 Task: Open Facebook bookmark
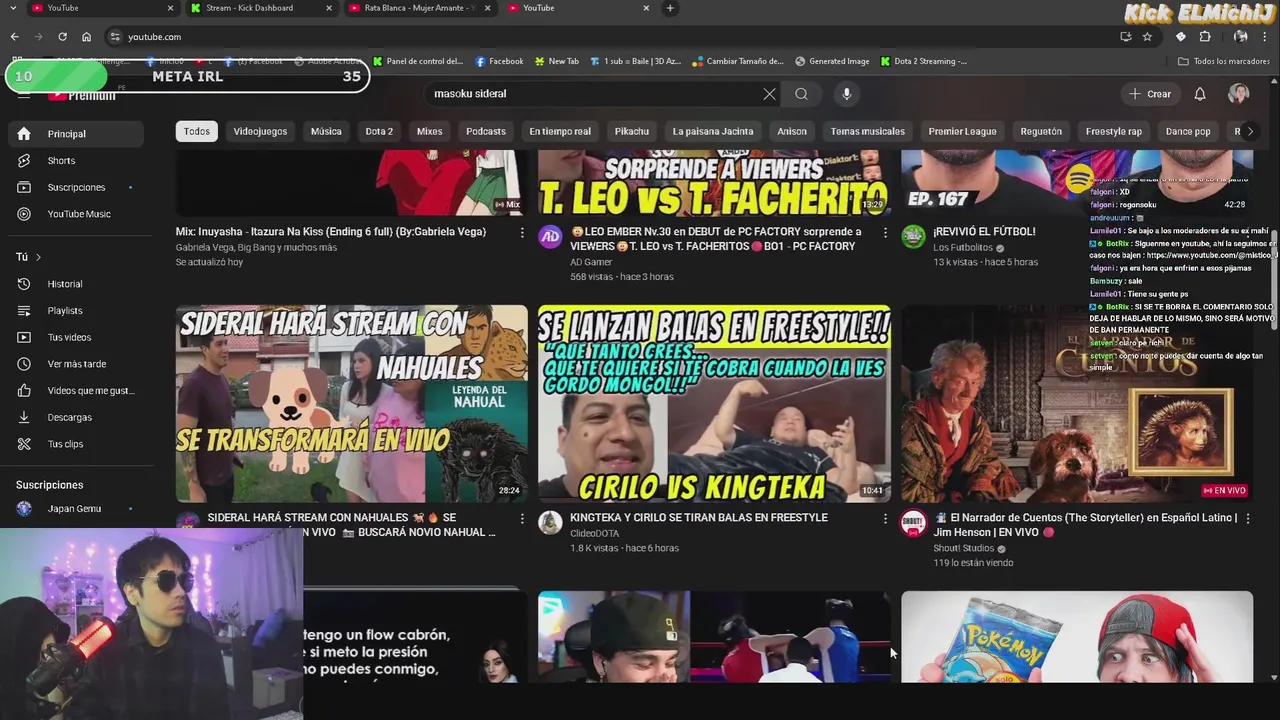pyautogui.click(x=499, y=61)
